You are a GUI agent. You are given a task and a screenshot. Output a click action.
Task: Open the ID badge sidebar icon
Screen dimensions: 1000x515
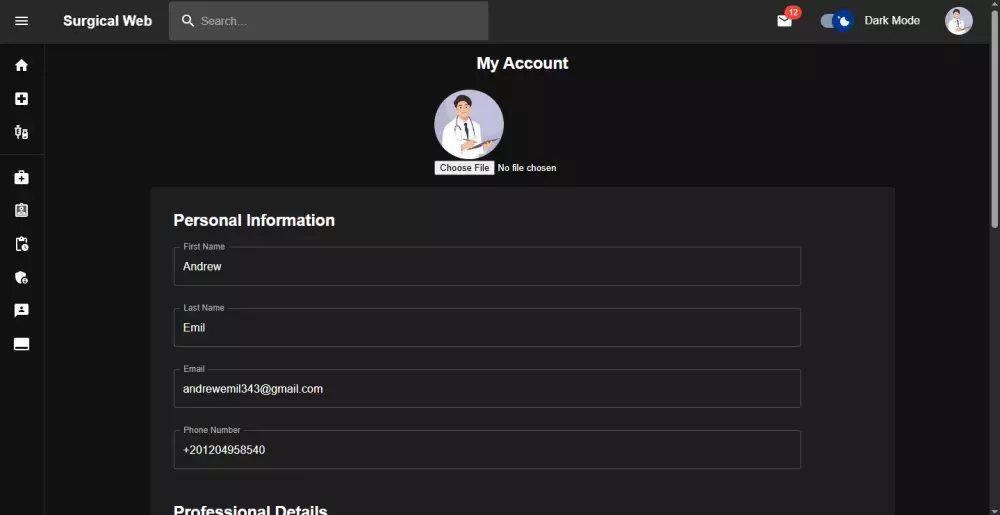pyautogui.click(x=22, y=210)
